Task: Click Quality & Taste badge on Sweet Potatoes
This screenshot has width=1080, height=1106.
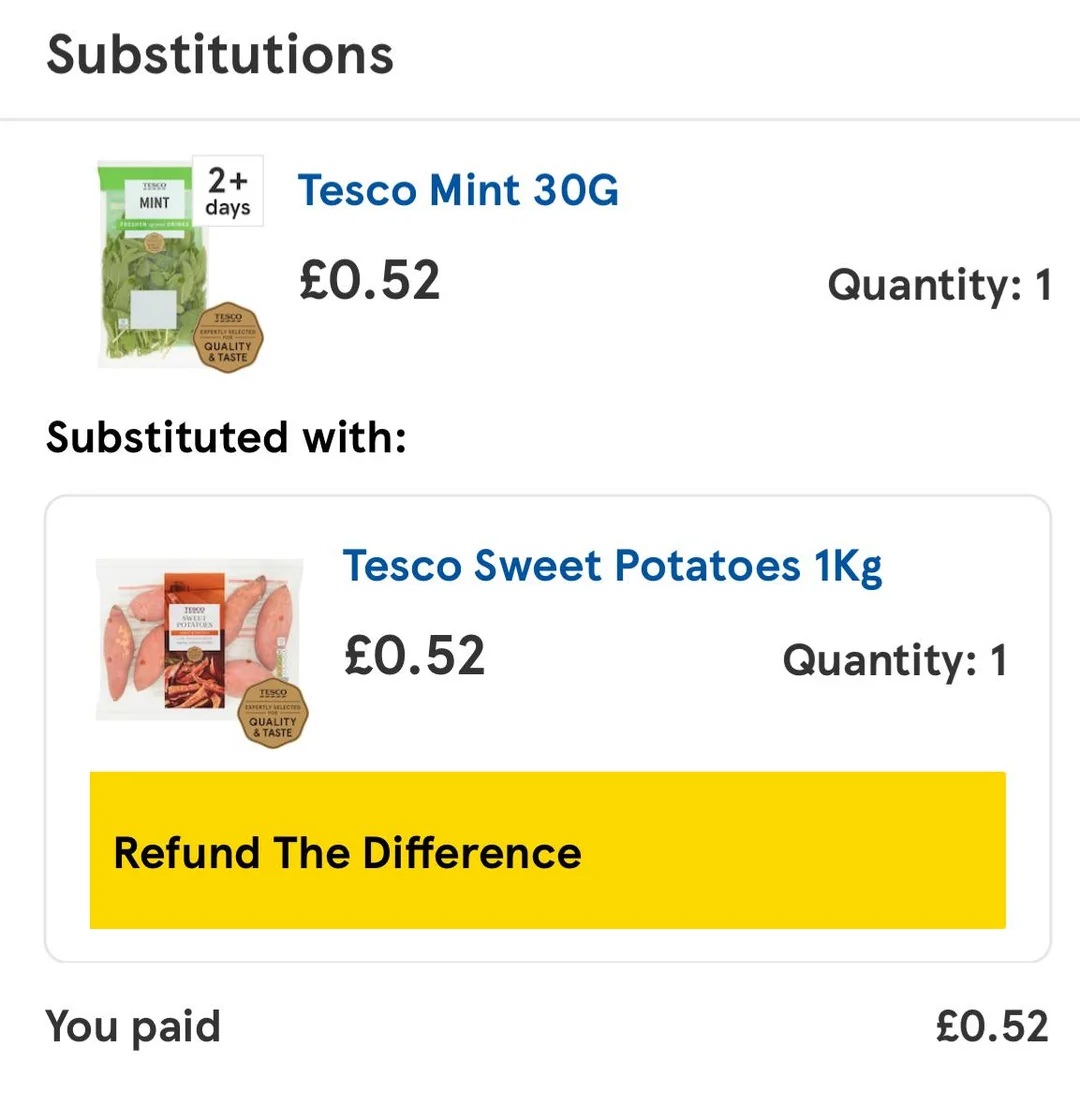Action: [x=272, y=714]
